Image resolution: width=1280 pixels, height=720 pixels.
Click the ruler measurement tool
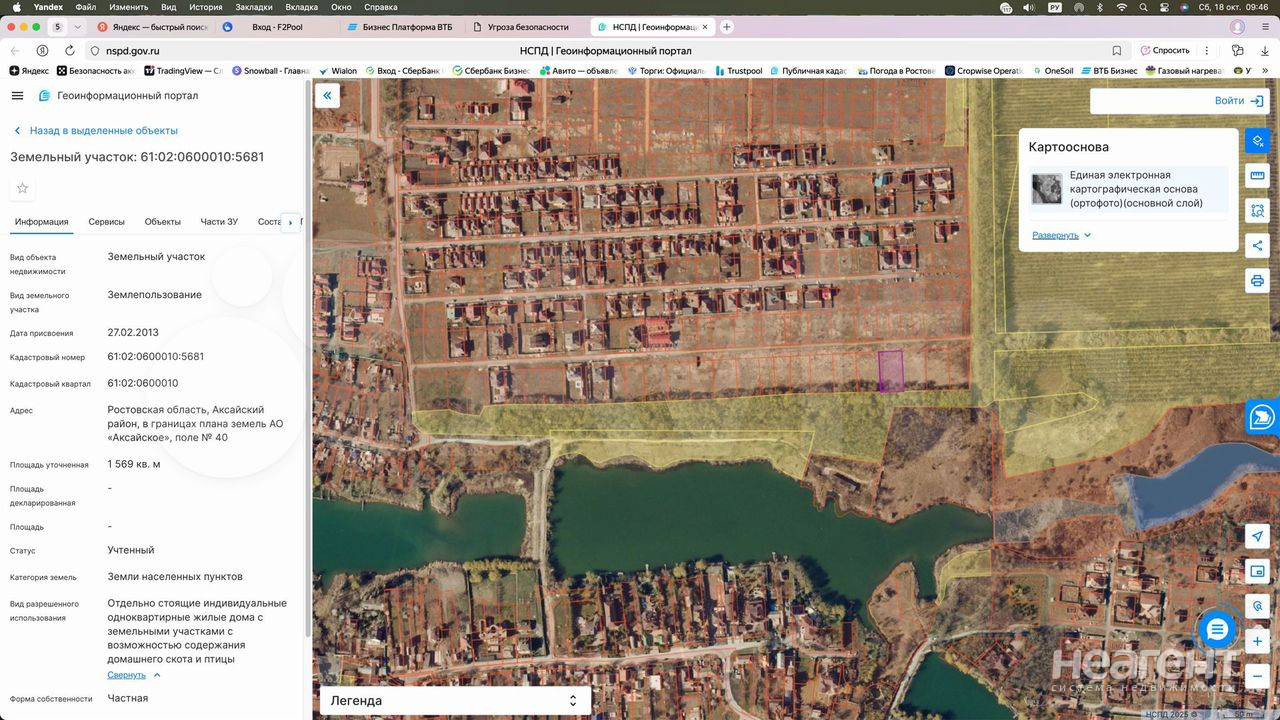pos(1257,176)
